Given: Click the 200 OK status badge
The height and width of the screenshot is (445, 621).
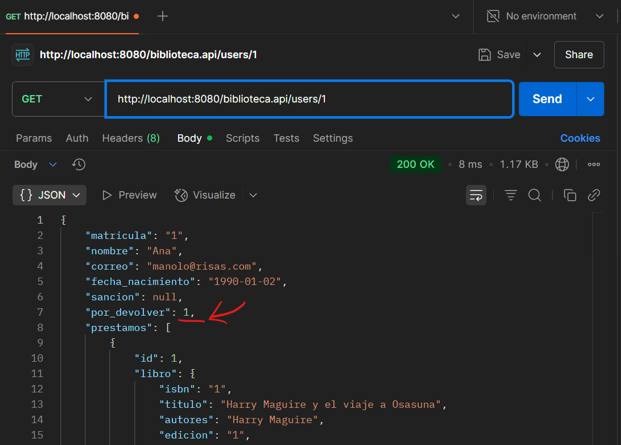Looking at the screenshot, I should click(x=415, y=164).
